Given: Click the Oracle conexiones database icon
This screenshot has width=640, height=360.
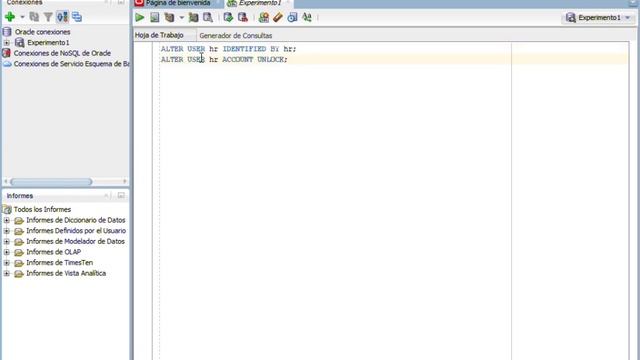Looking at the screenshot, I should pyautogui.click(x=7, y=31).
